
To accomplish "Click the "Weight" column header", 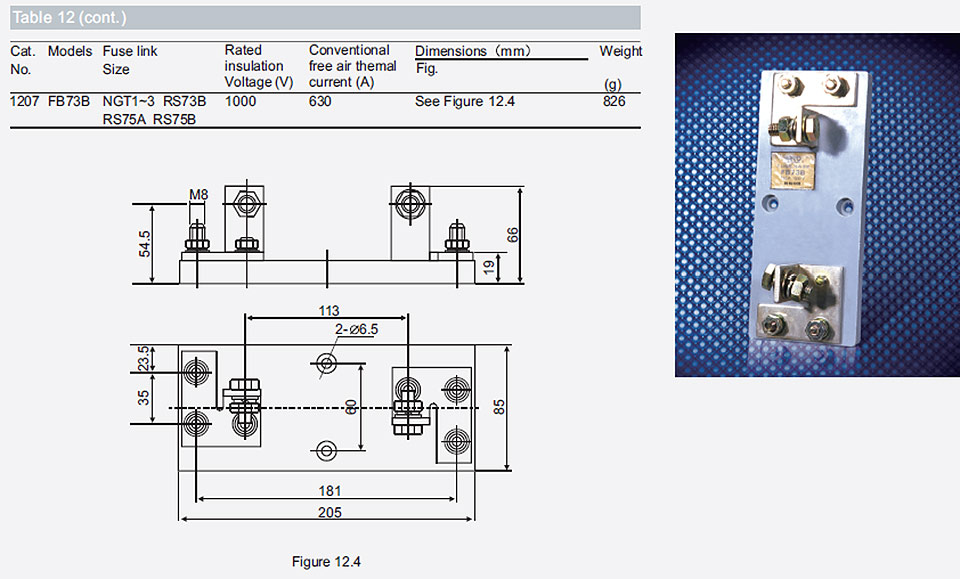I will click(x=621, y=51).
